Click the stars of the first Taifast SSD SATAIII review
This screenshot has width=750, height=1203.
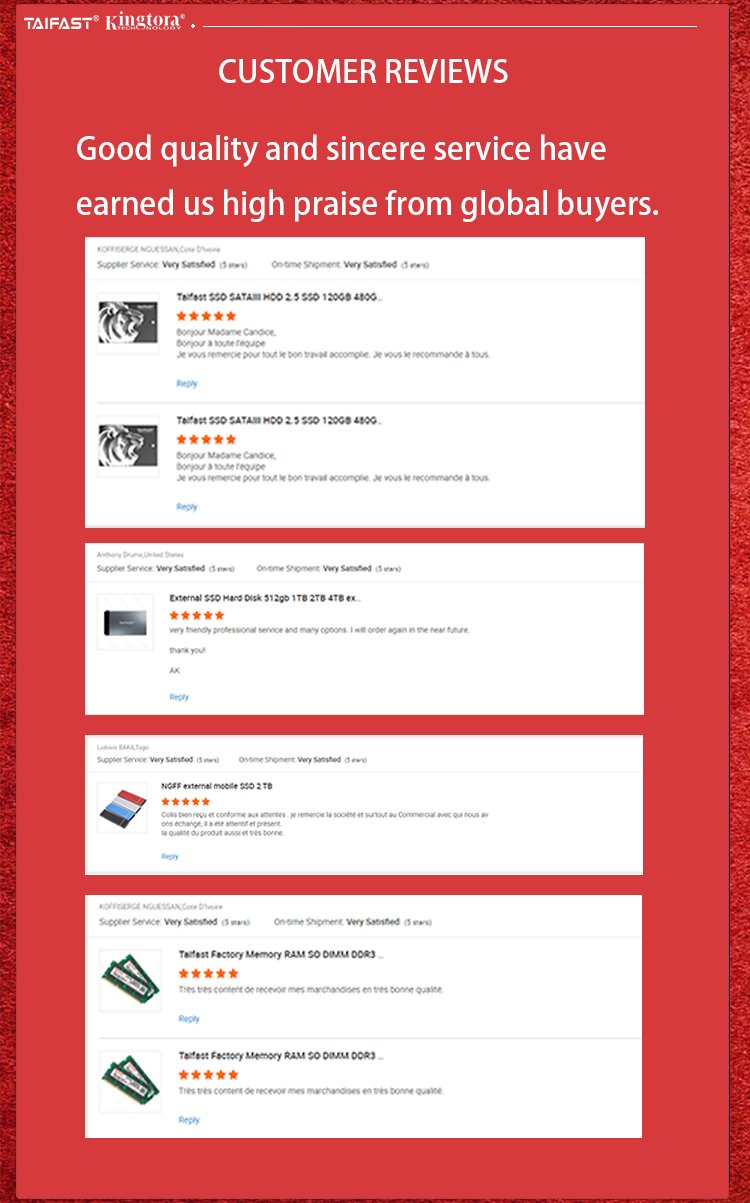pyautogui.click(x=206, y=316)
